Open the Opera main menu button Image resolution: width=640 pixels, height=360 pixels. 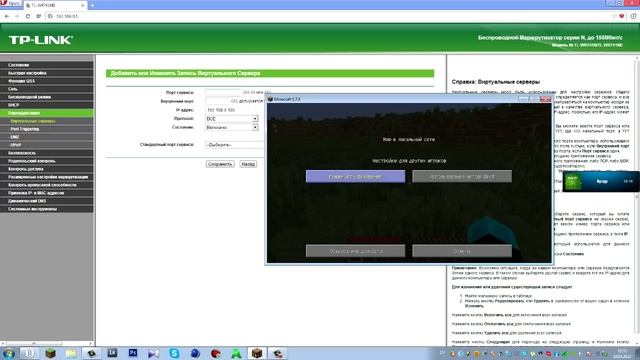tap(11, 4)
